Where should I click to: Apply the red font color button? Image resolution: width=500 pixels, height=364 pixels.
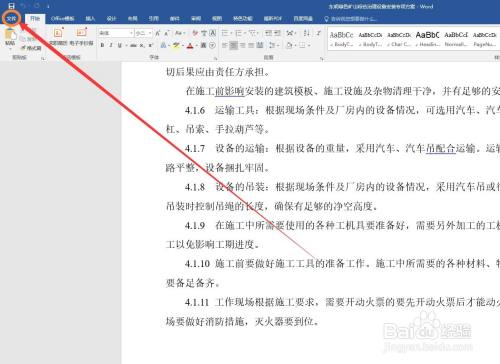click(190, 45)
